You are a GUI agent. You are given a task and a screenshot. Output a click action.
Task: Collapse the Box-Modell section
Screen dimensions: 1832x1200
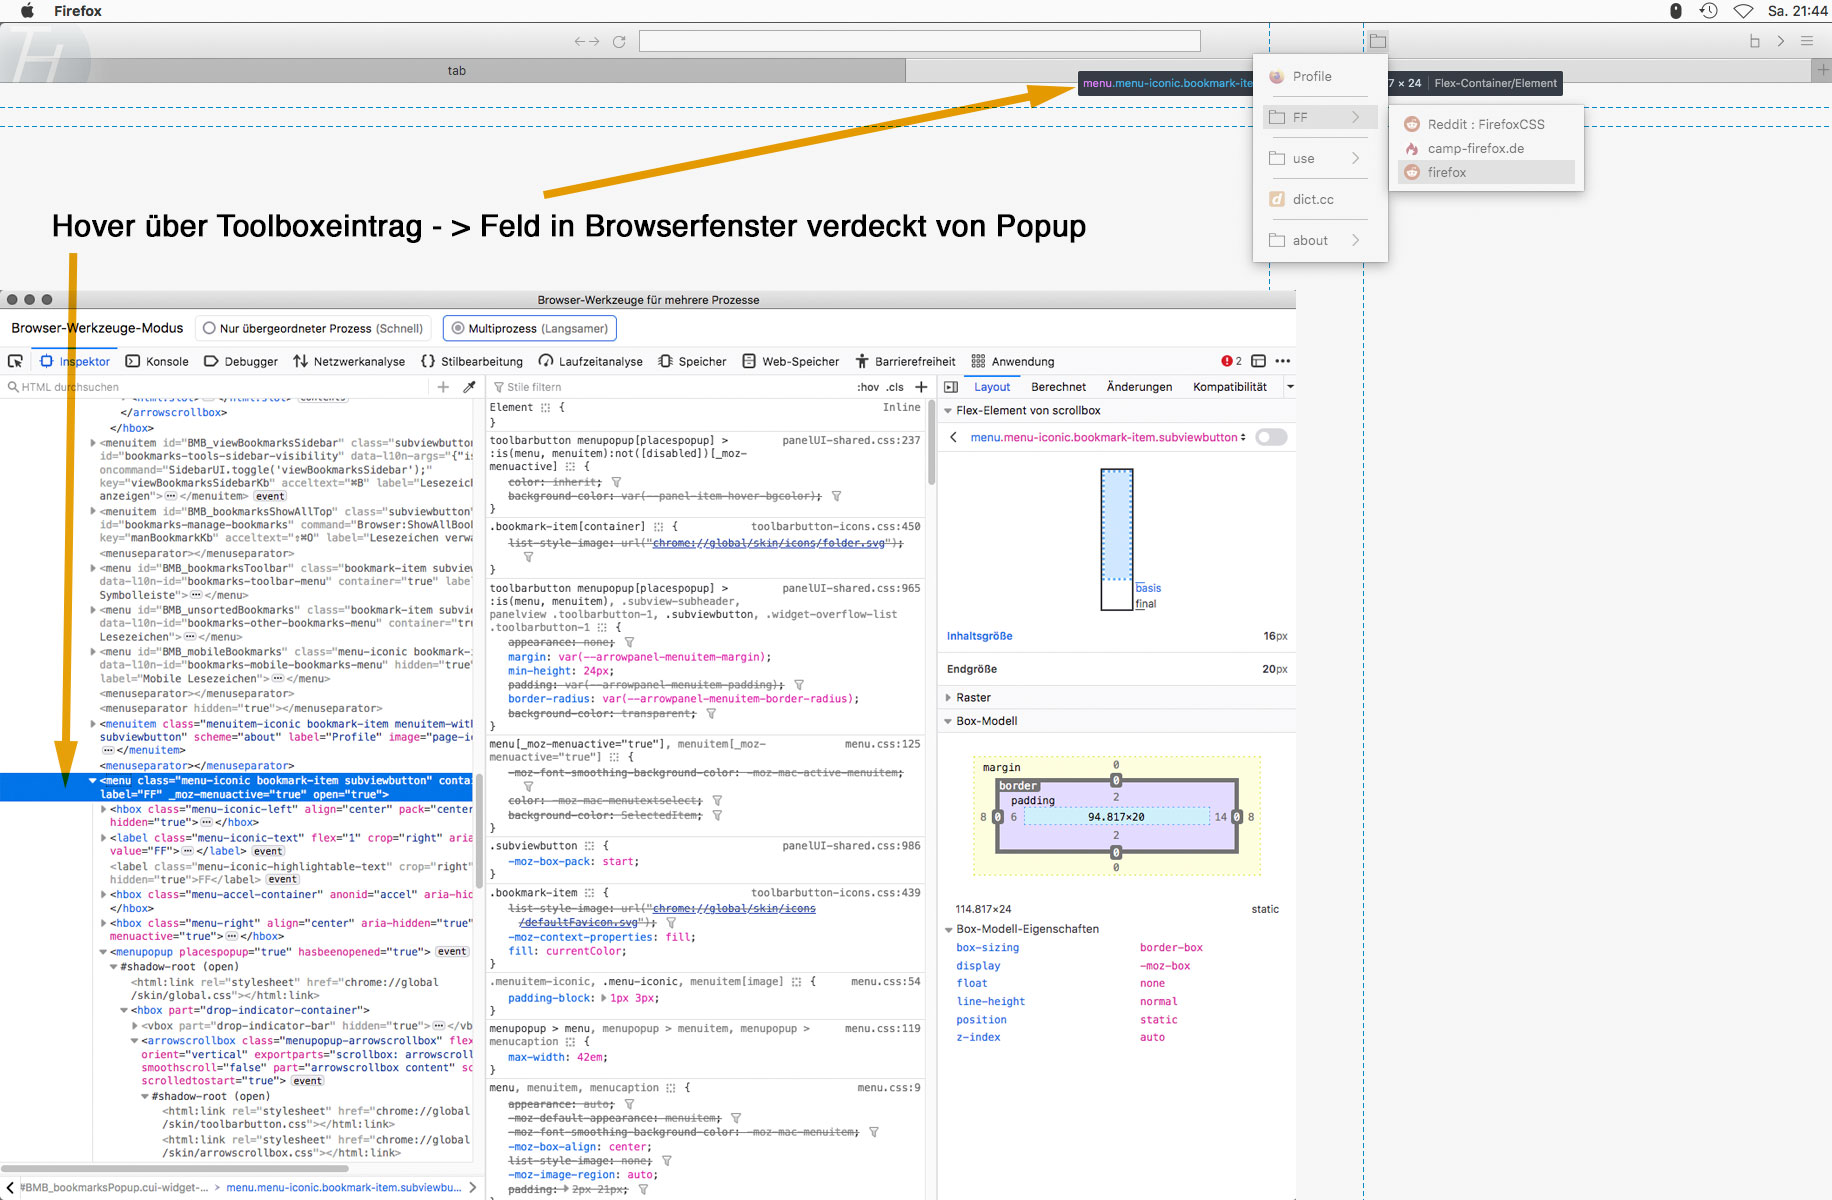948,721
